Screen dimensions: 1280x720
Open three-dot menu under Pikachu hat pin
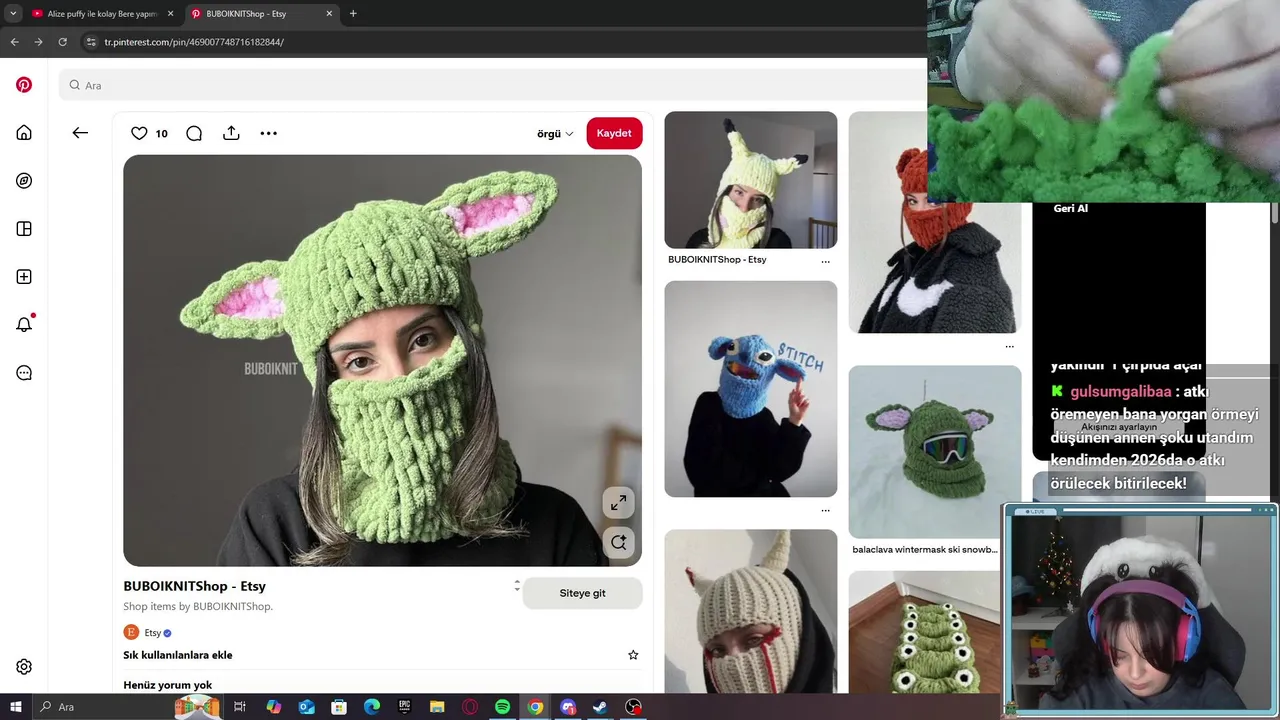(825, 261)
